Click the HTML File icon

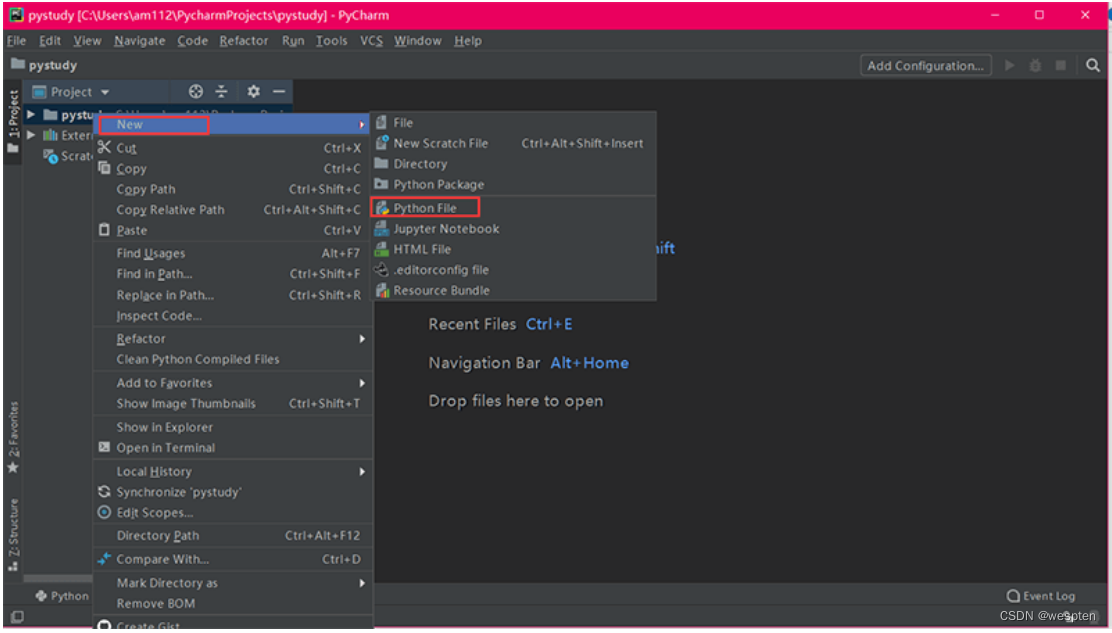[382, 249]
